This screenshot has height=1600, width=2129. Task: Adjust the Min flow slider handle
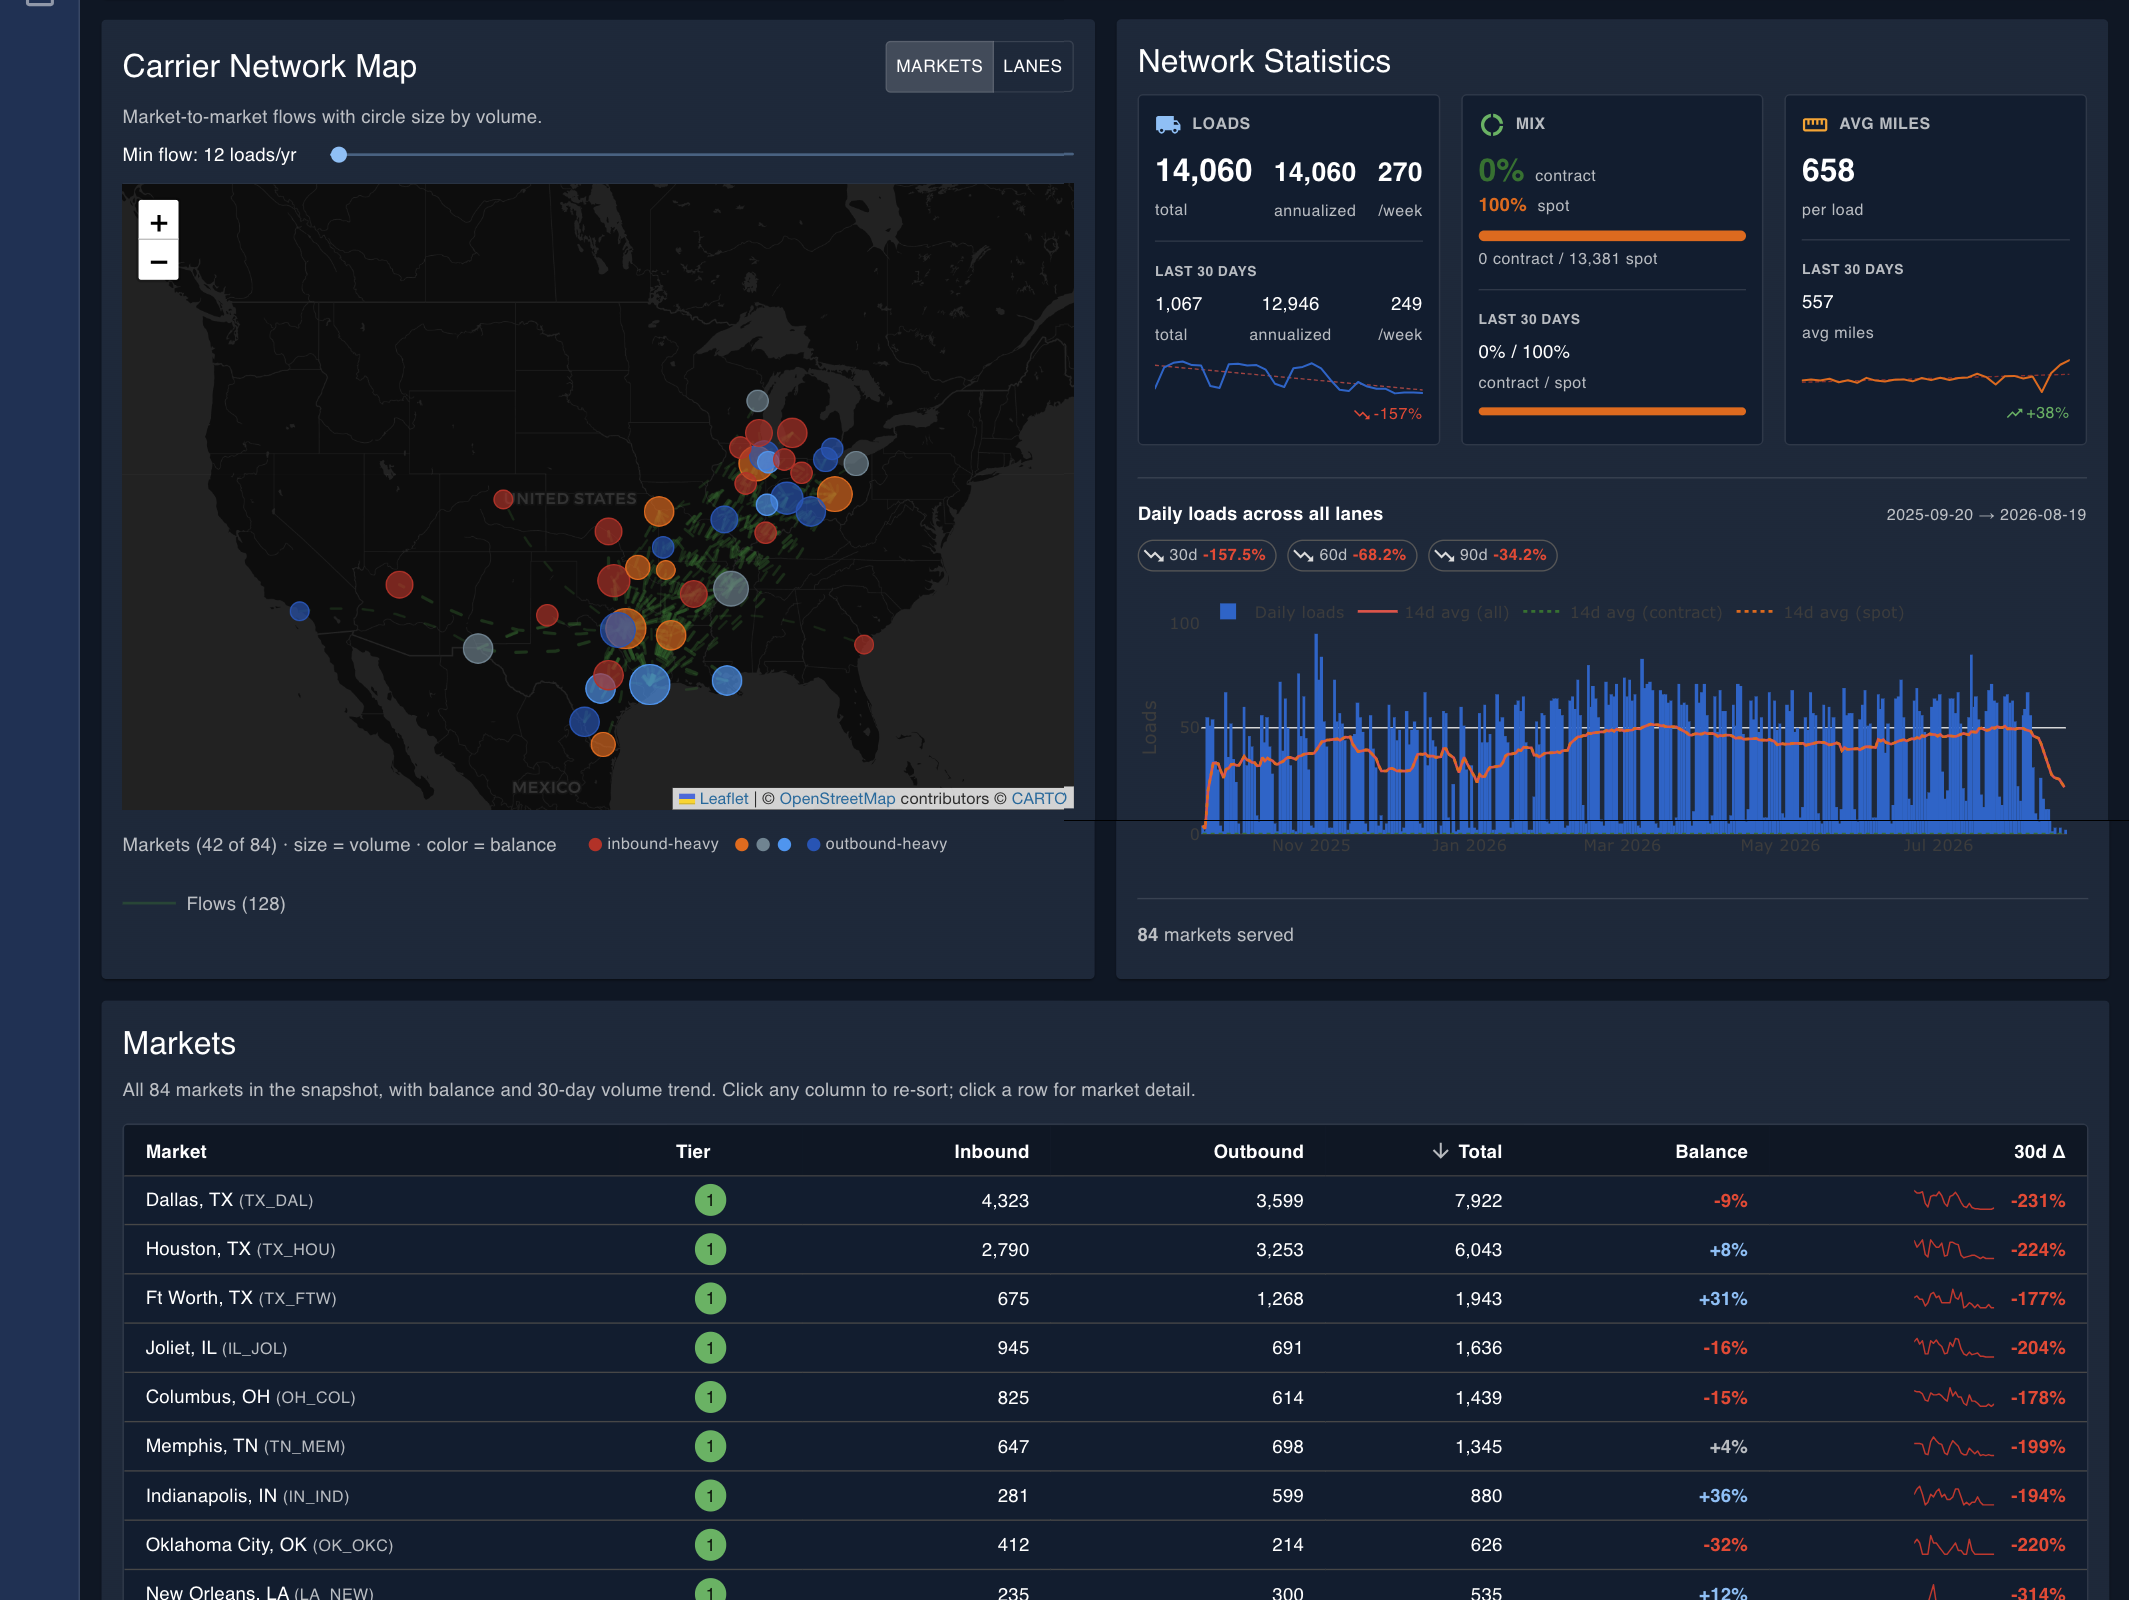pyautogui.click(x=339, y=155)
